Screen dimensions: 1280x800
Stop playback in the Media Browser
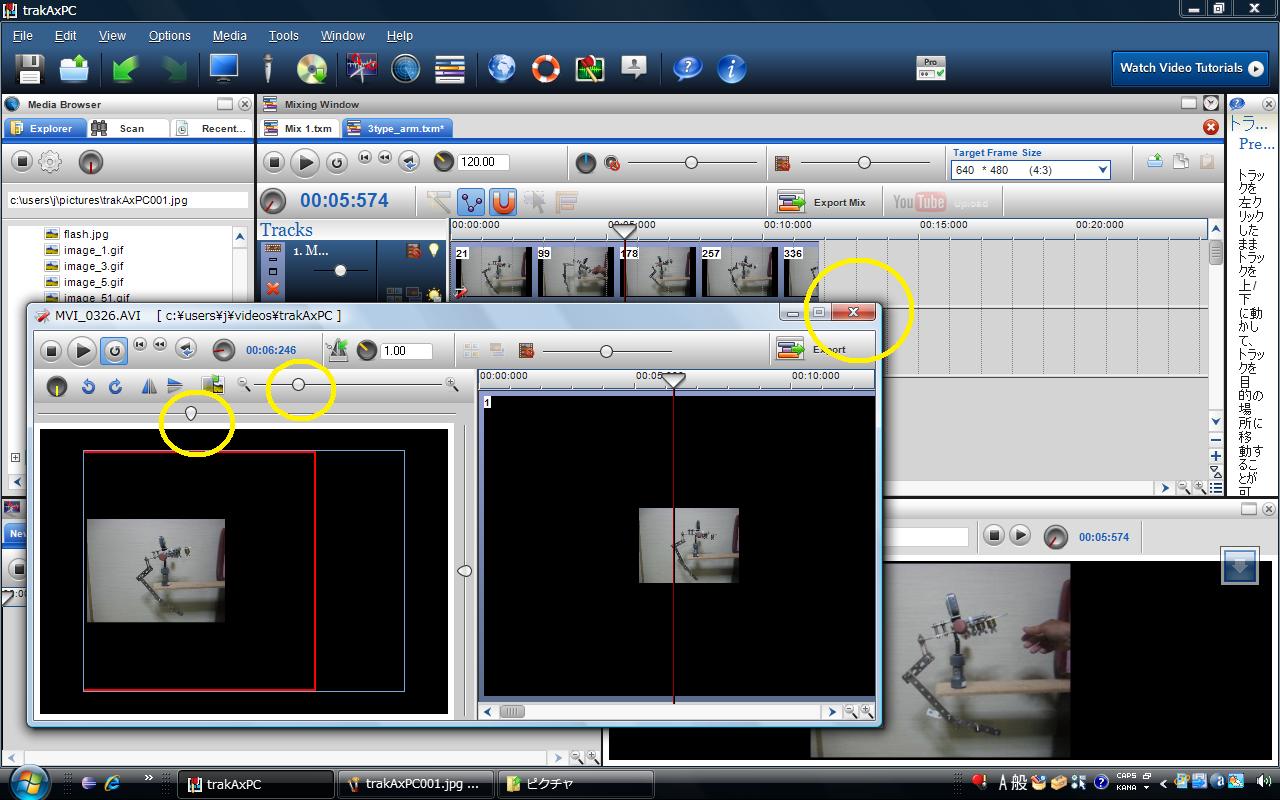point(22,161)
